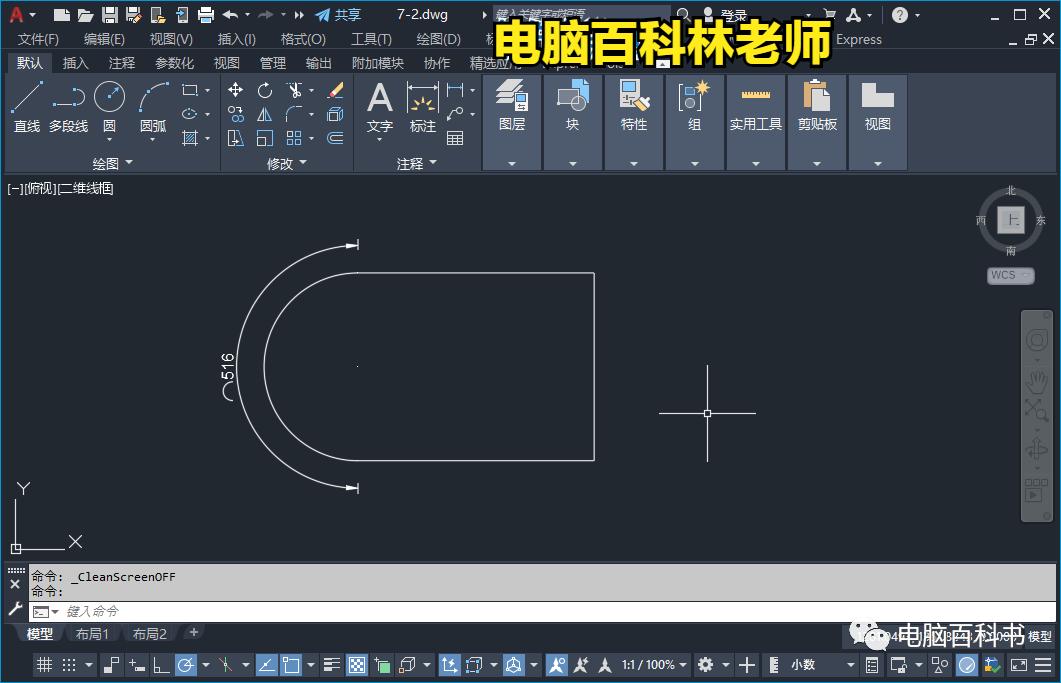This screenshot has height=683, width=1061.
Task: Toggle grid display in the status bar
Action: tap(44, 665)
